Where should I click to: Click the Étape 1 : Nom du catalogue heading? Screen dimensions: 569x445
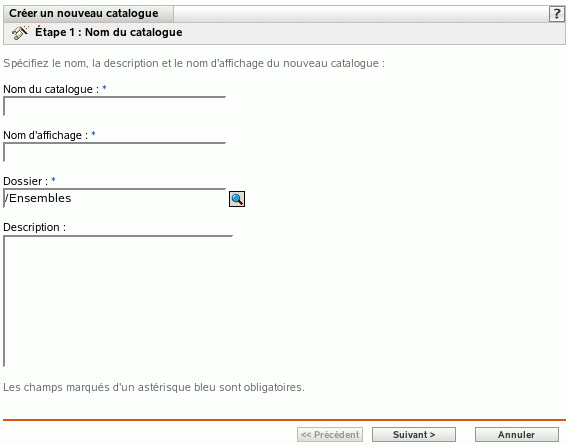[109, 32]
